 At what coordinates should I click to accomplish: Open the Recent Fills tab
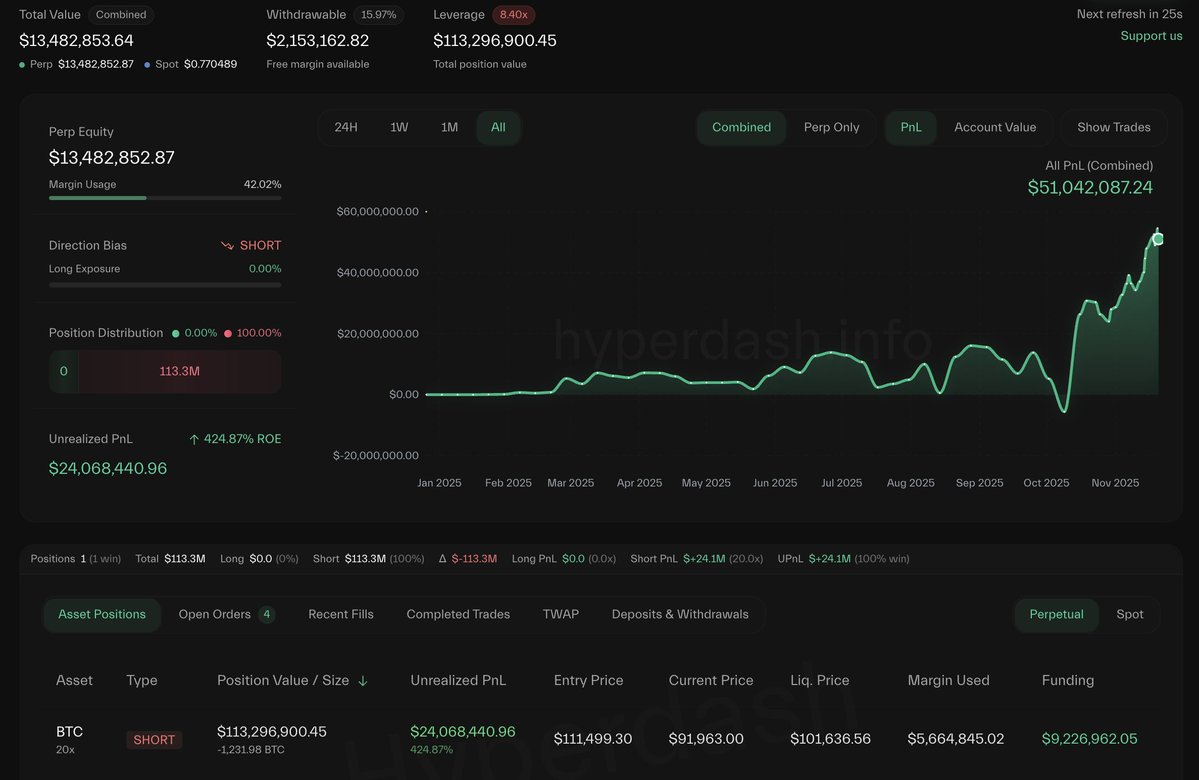click(341, 615)
